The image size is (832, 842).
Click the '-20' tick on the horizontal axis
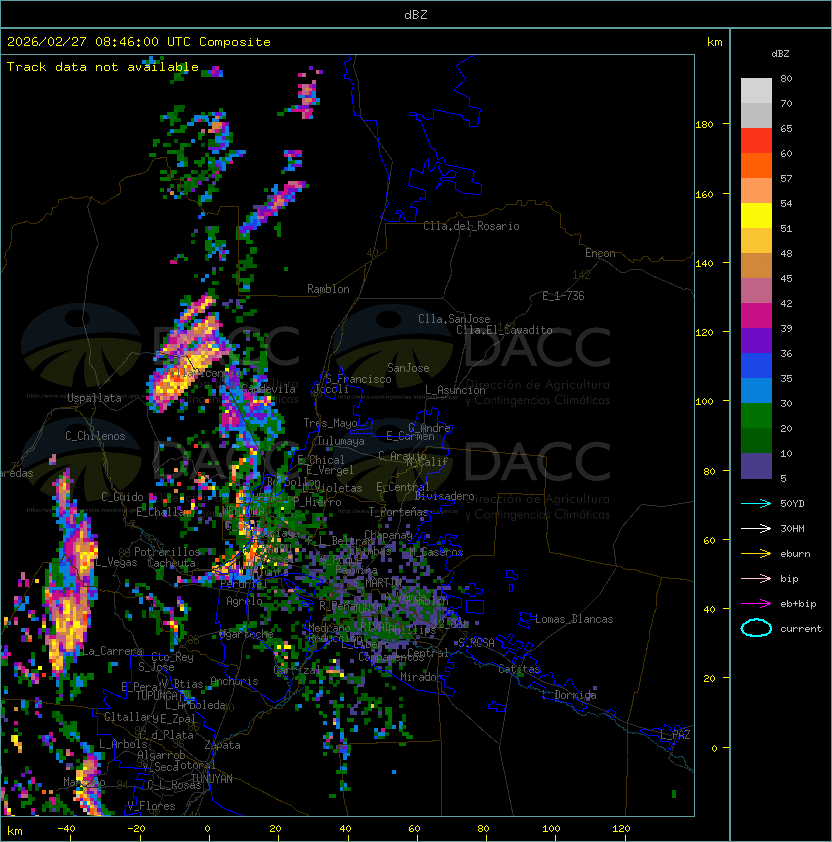tap(136, 829)
